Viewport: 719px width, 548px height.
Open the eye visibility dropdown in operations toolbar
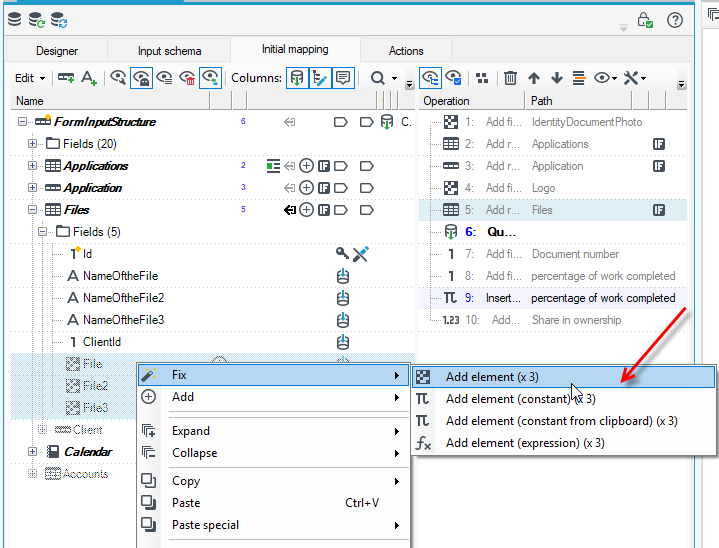coord(605,78)
